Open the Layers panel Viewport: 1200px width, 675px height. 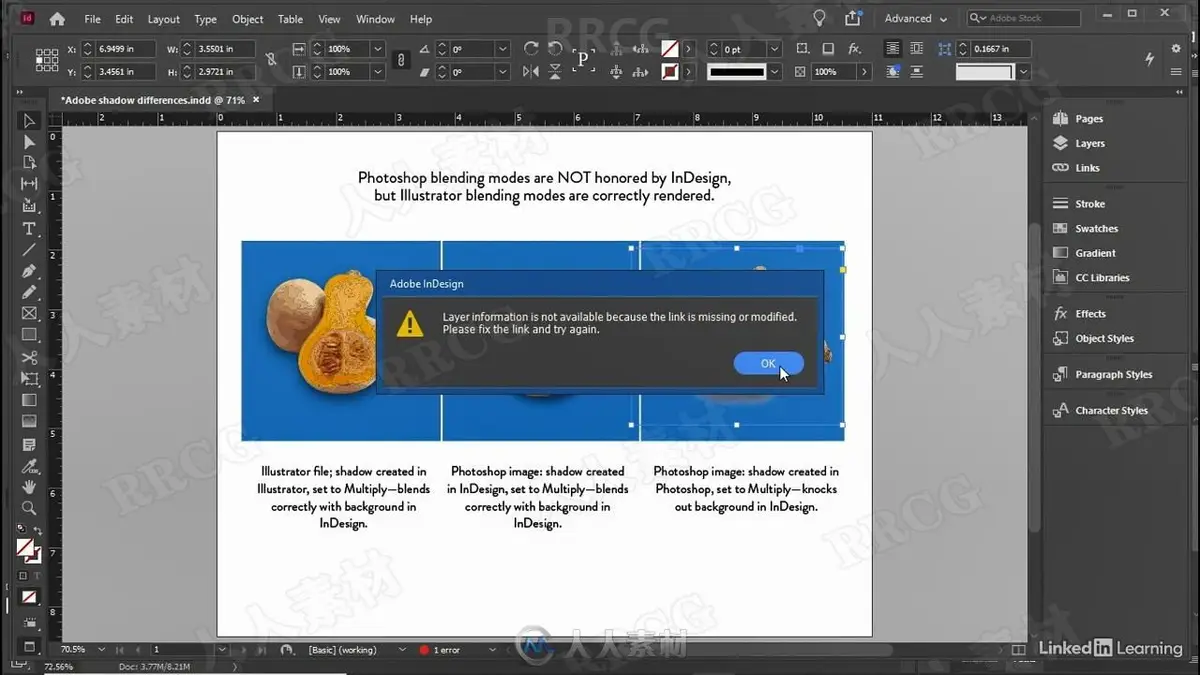point(1090,143)
